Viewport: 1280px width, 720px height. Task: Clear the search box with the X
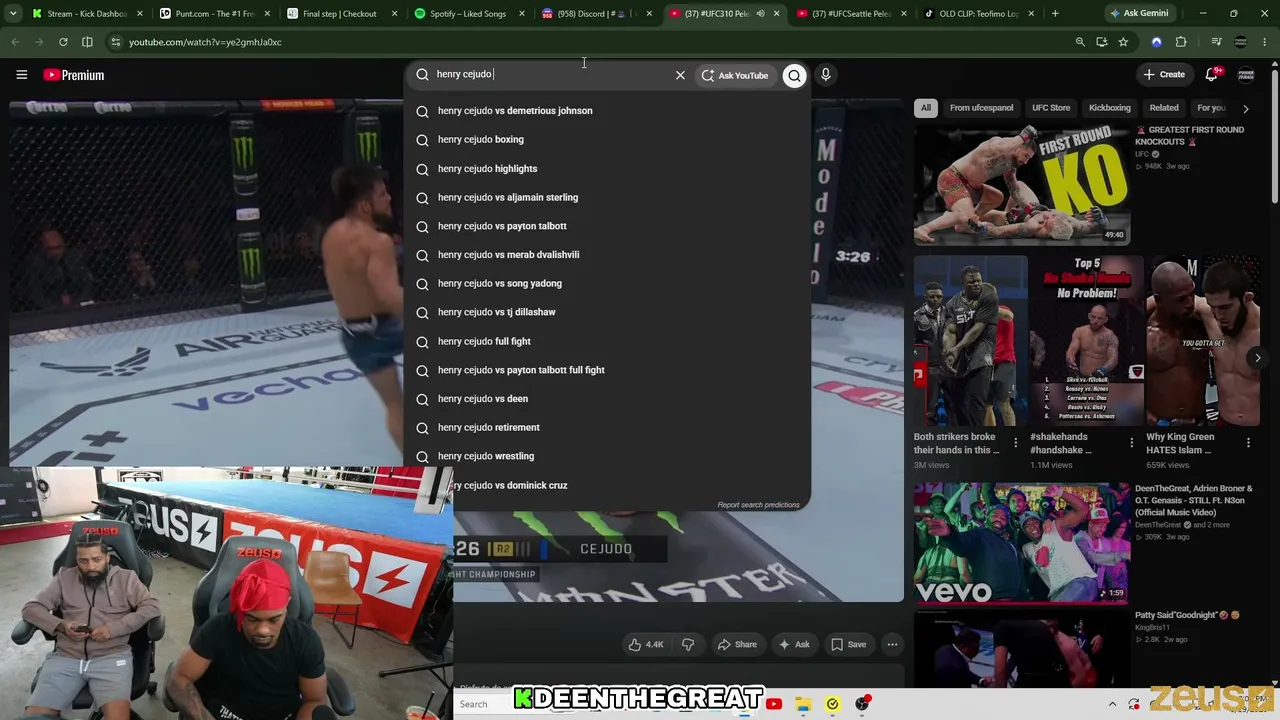click(x=680, y=75)
